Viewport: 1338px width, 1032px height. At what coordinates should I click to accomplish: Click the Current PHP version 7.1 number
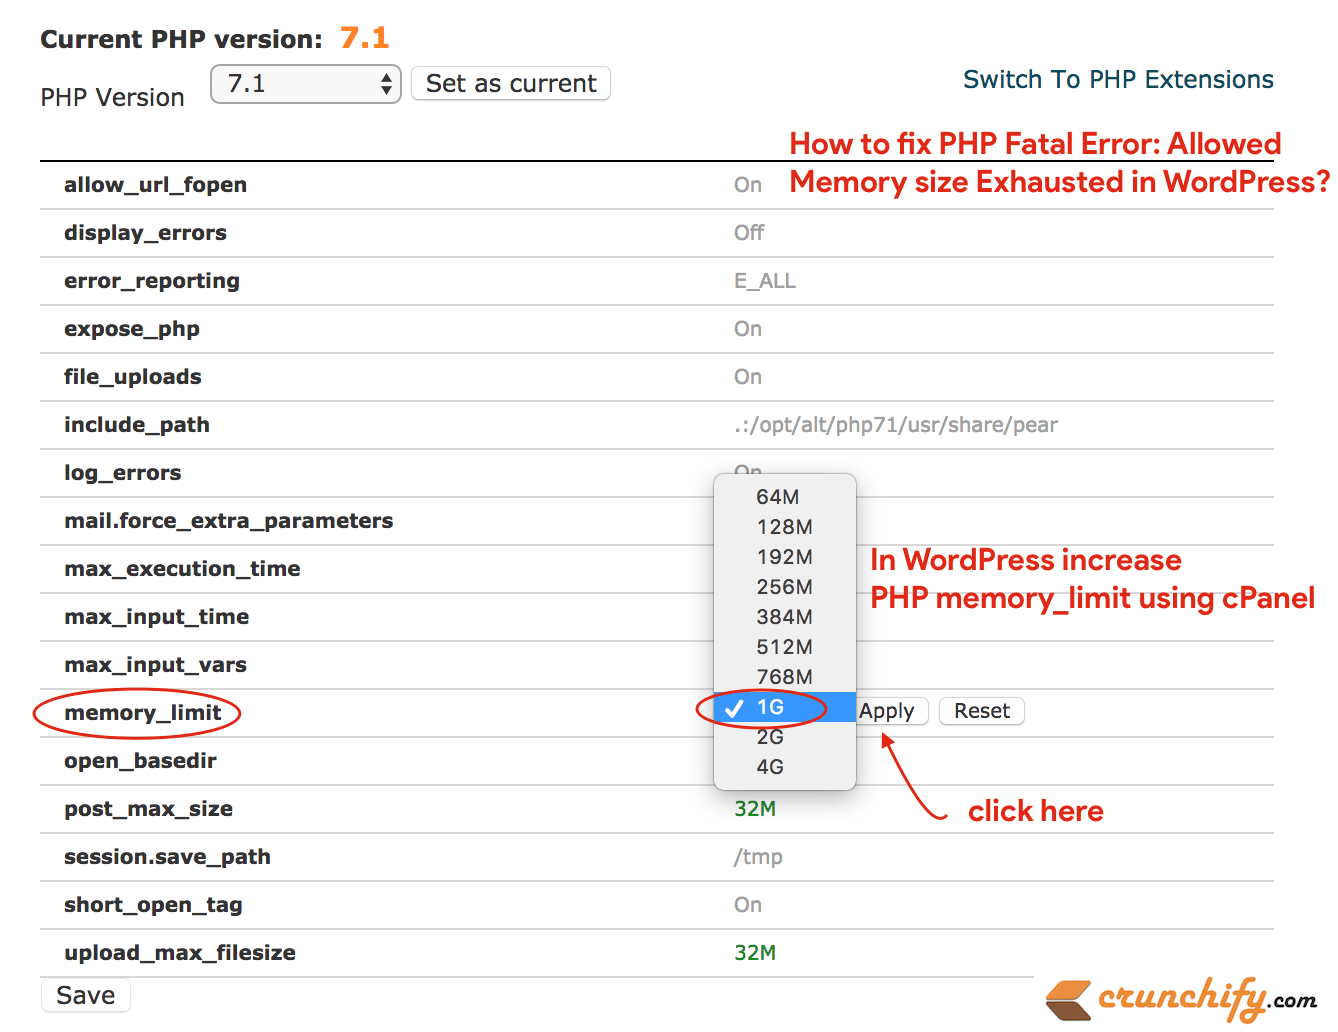364,38
